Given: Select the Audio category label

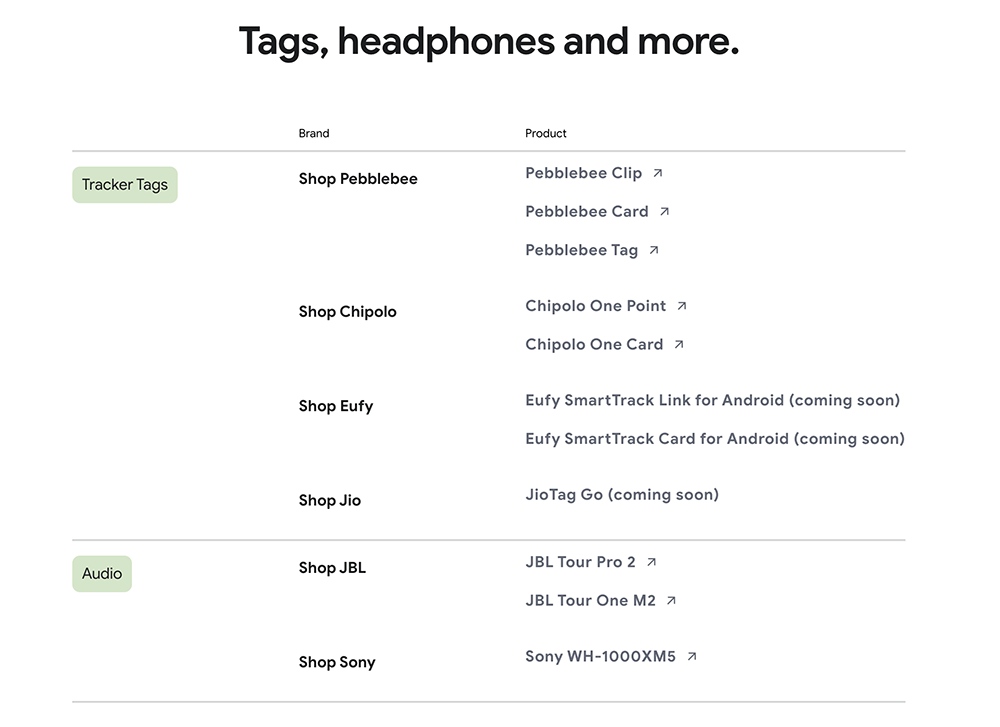Looking at the screenshot, I should click(x=102, y=574).
